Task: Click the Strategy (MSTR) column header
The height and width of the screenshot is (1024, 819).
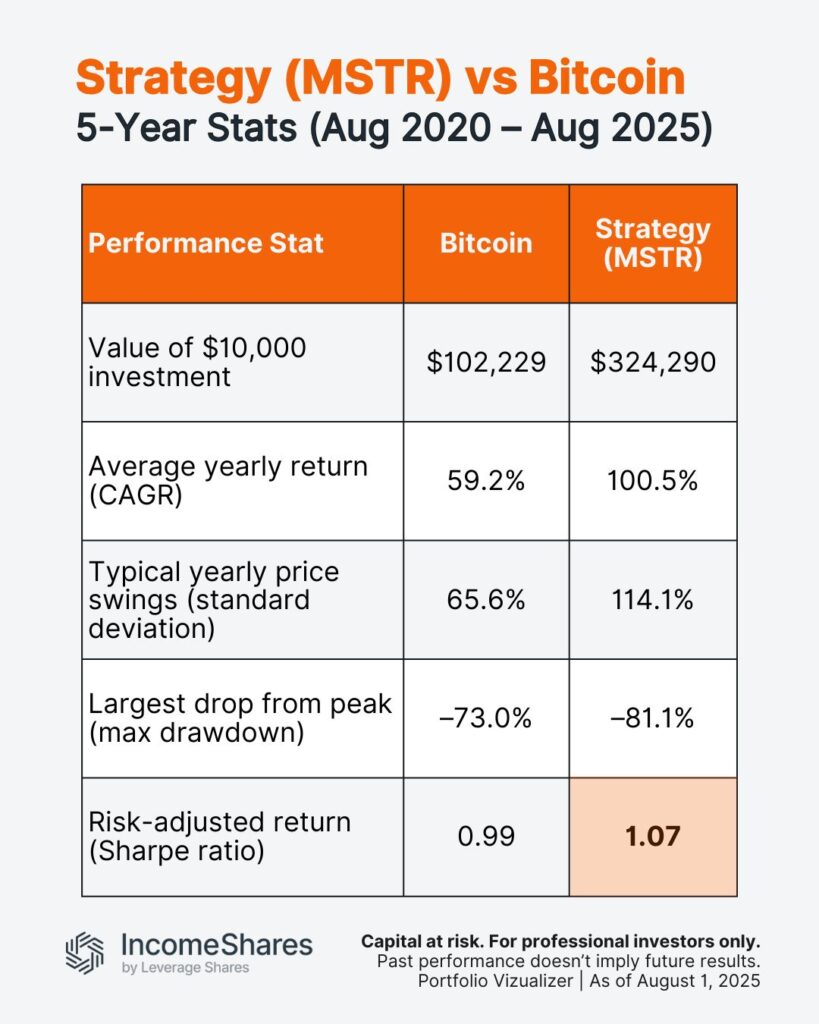Action: [x=653, y=244]
